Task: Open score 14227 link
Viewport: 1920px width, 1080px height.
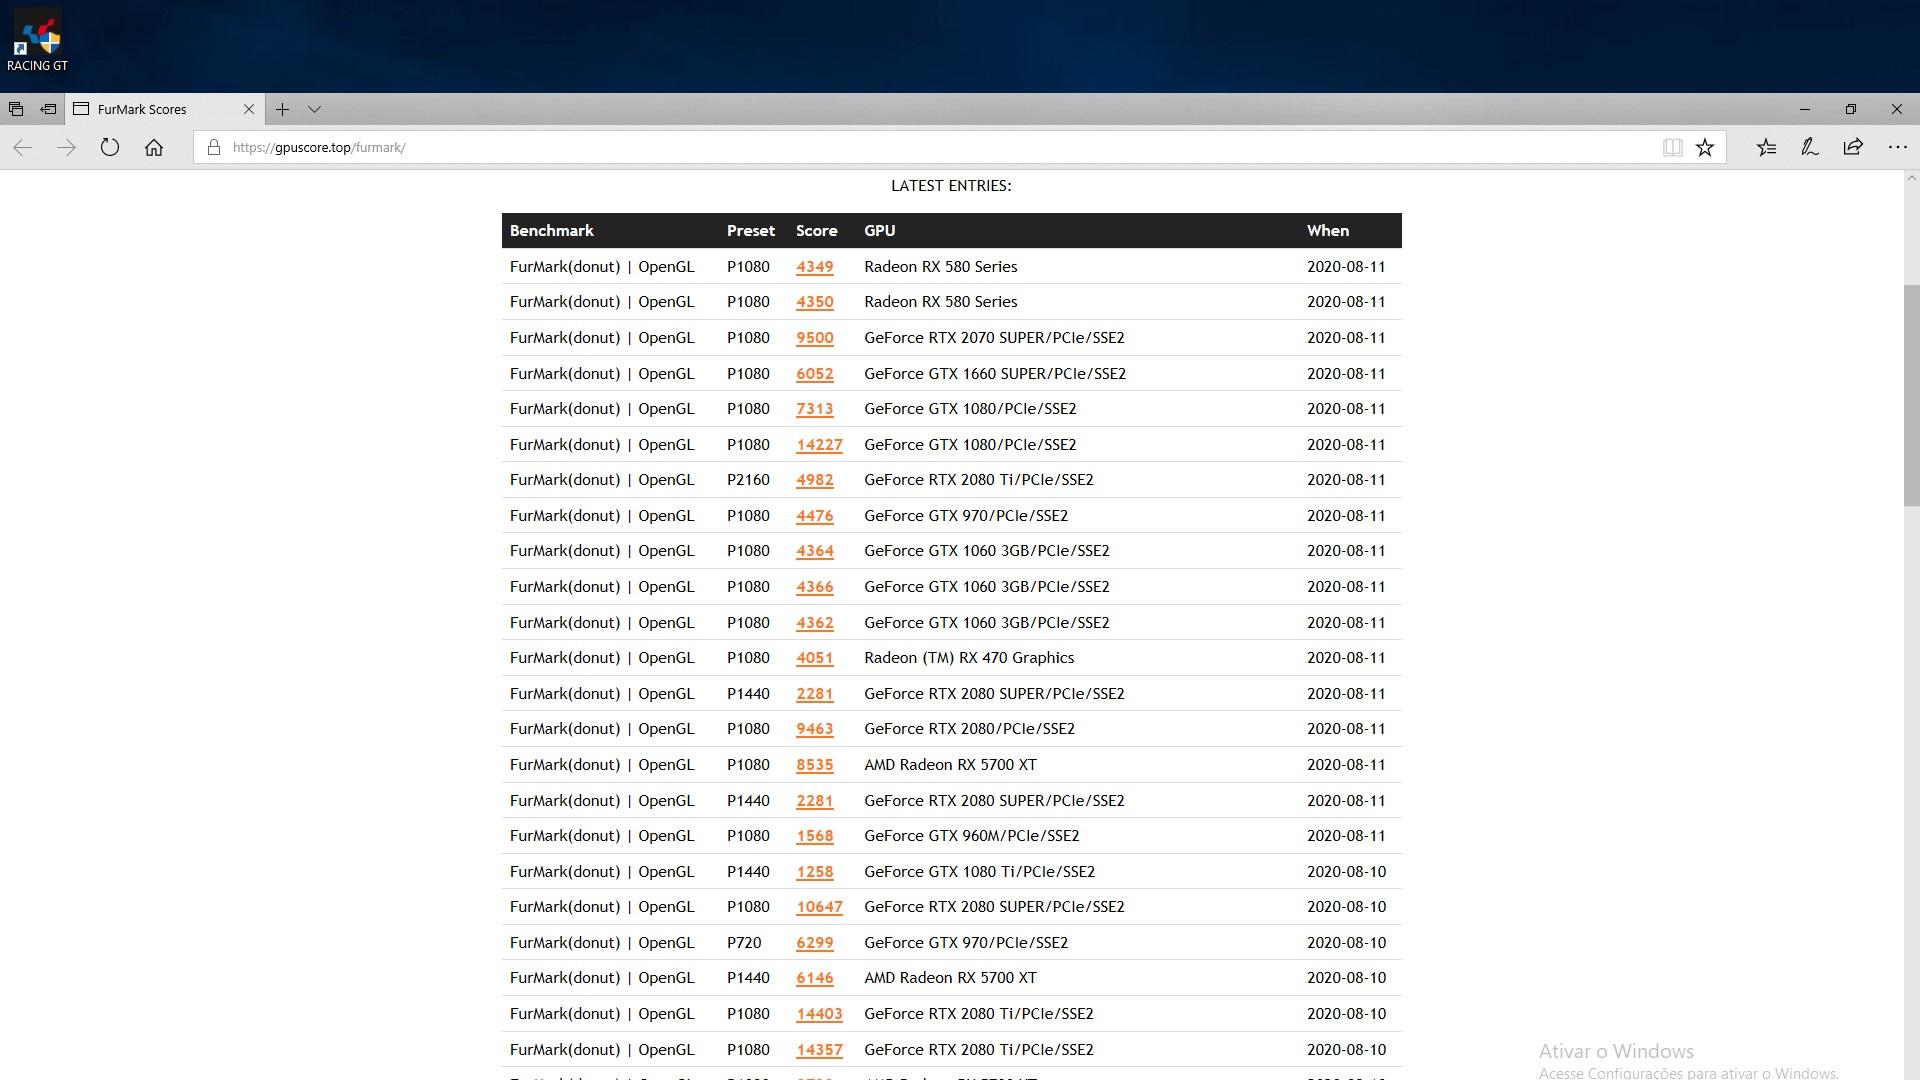Action: coord(819,445)
